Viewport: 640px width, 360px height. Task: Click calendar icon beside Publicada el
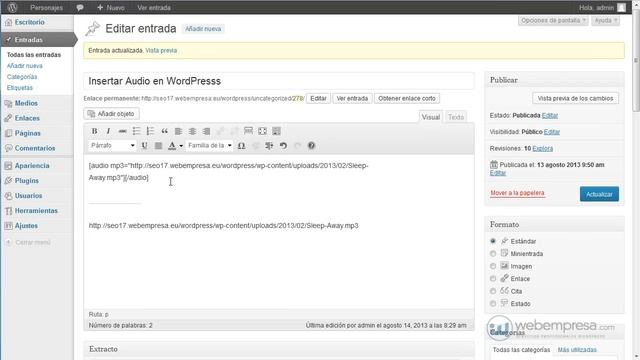tap(494, 164)
